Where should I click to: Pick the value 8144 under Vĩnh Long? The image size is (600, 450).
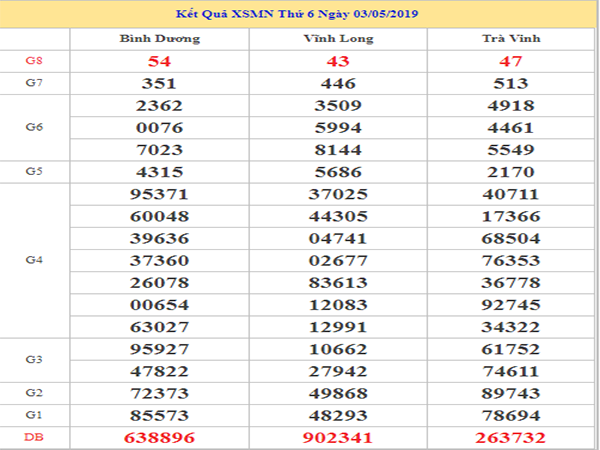[x=338, y=150]
